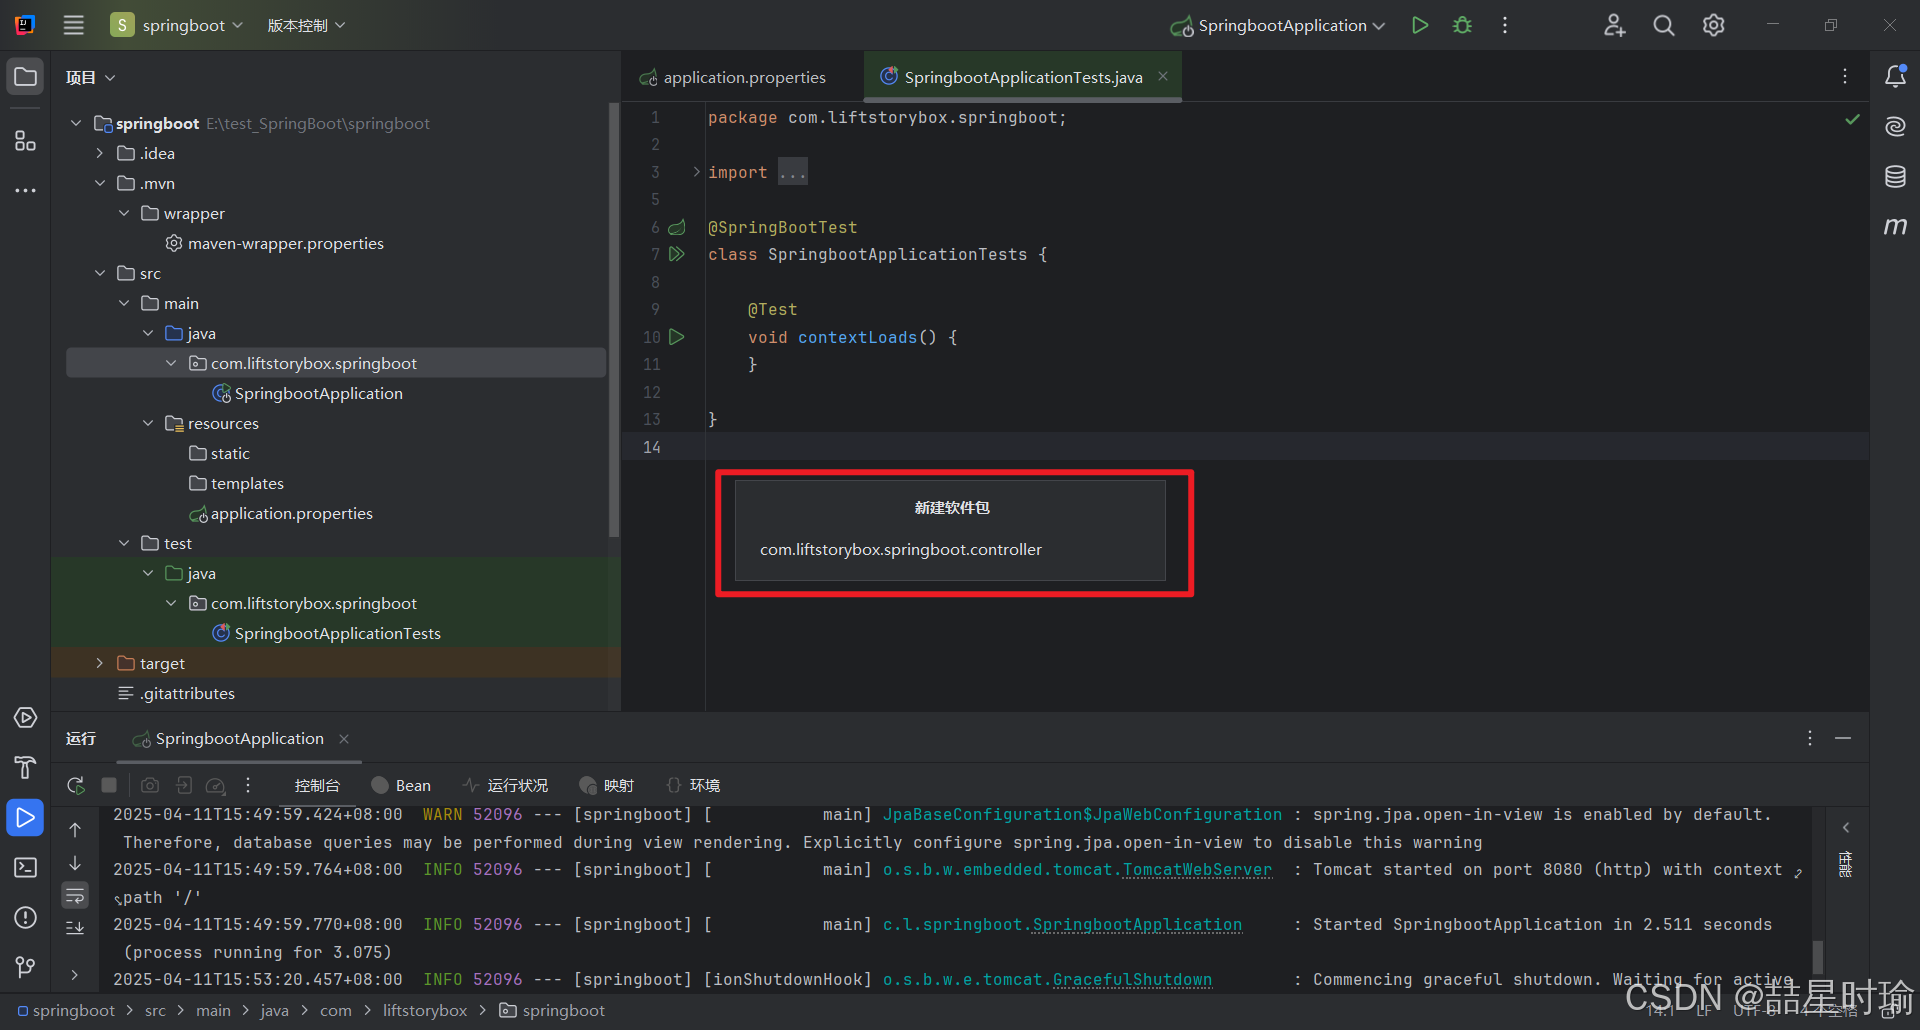
Task: Select application.properties in project tree
Action: point(291,513)
